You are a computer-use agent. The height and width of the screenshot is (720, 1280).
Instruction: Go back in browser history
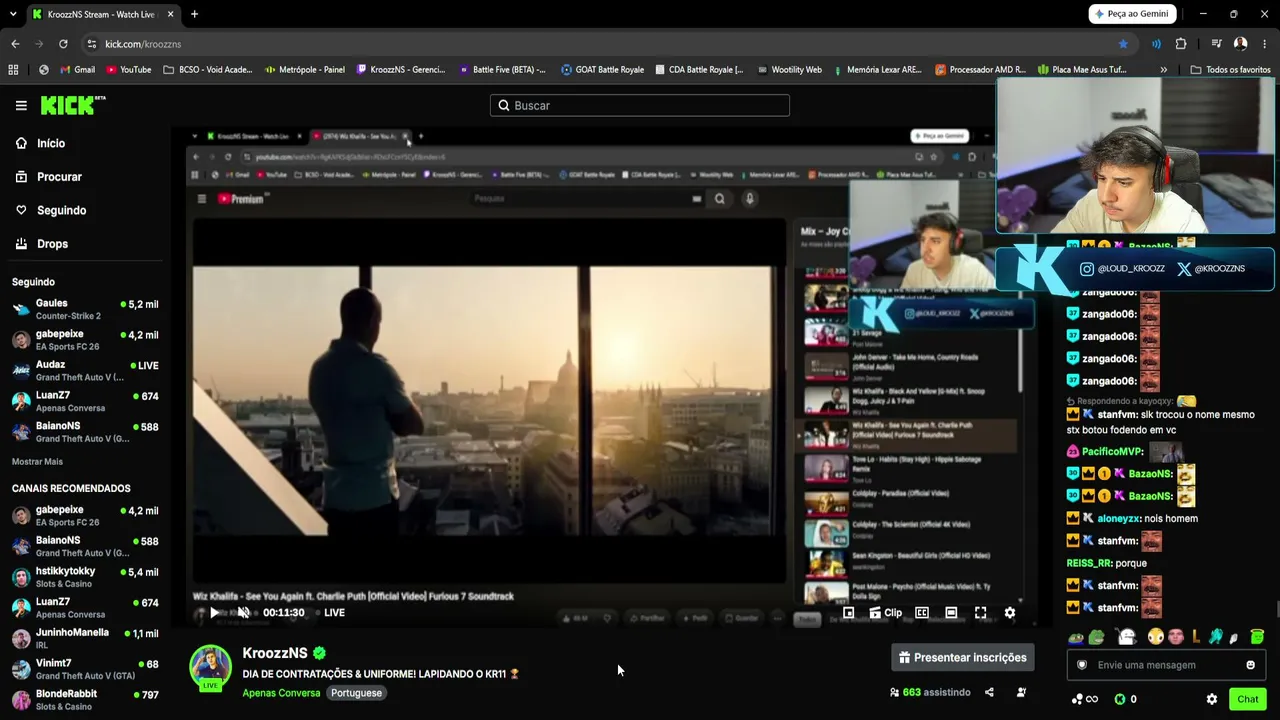[15, 44]
